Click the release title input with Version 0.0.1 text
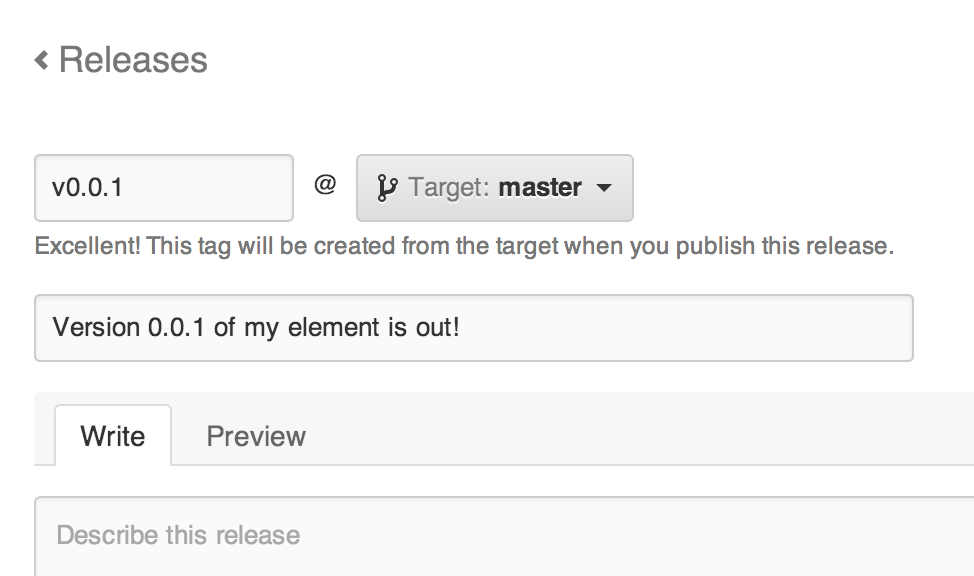 click(x=473, y=327)
